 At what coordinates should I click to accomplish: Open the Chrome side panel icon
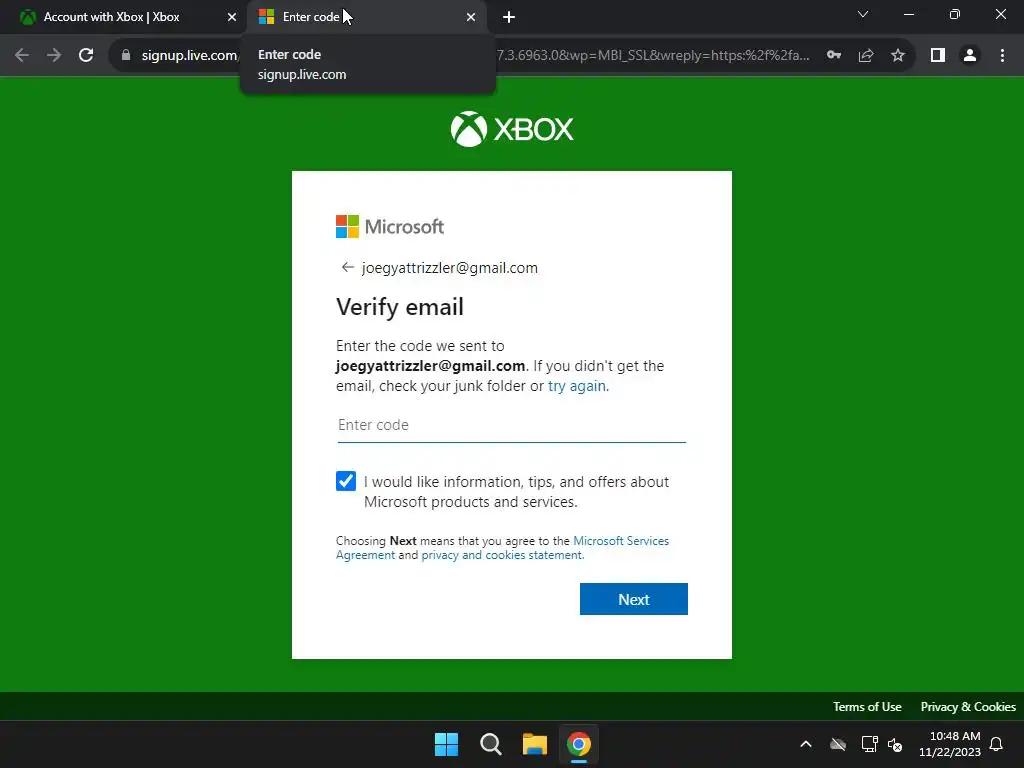pyautogui.click(x=938, y=56)
